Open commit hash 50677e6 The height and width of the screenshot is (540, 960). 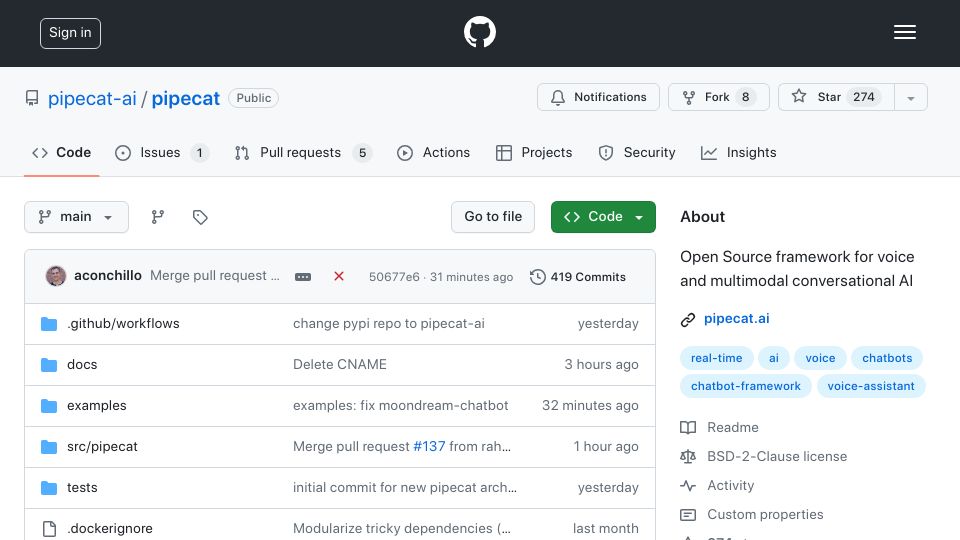[x=394, y=277]
